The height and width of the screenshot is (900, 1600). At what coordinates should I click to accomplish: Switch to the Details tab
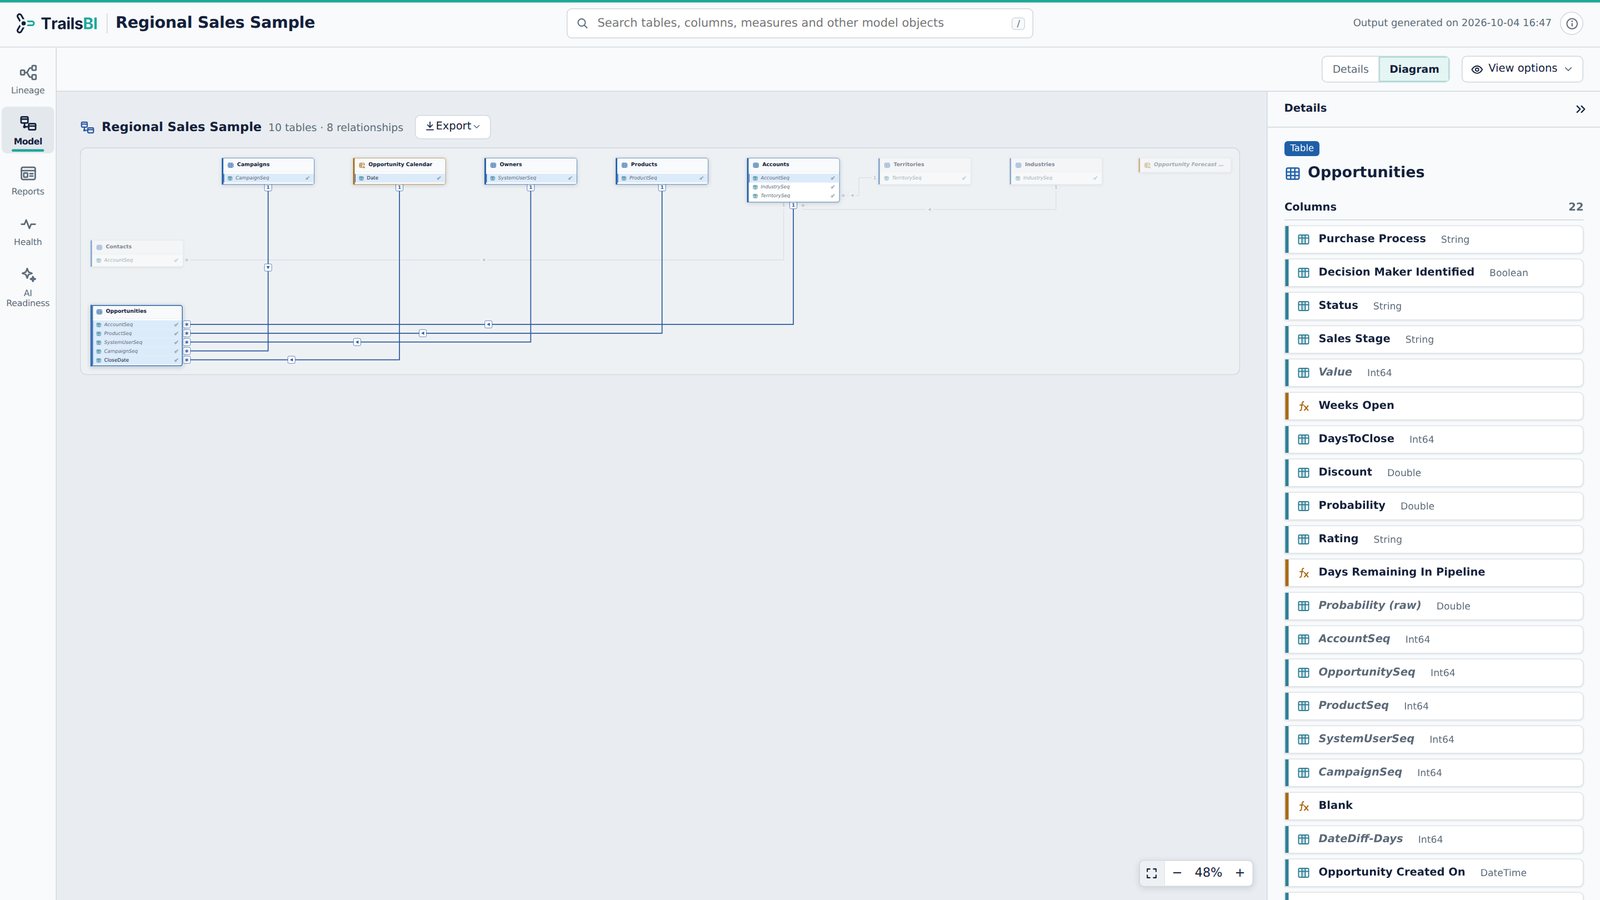1350,69
